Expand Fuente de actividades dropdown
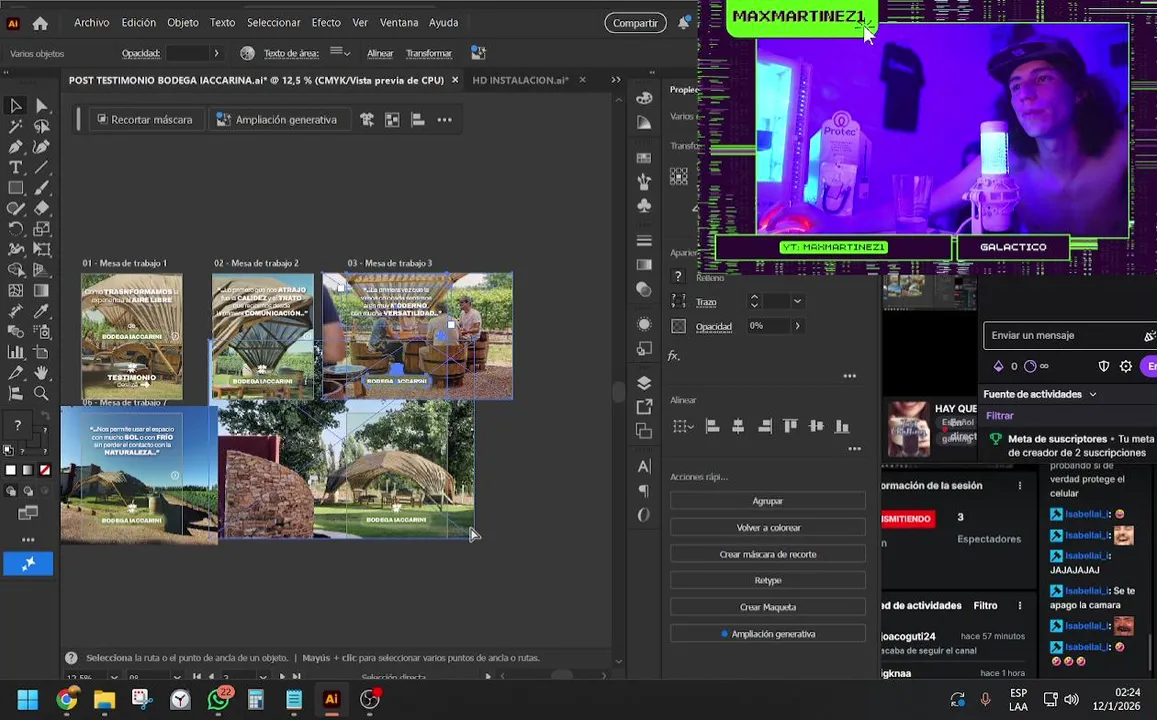 pyautogui.click(x=1093, y=395)
